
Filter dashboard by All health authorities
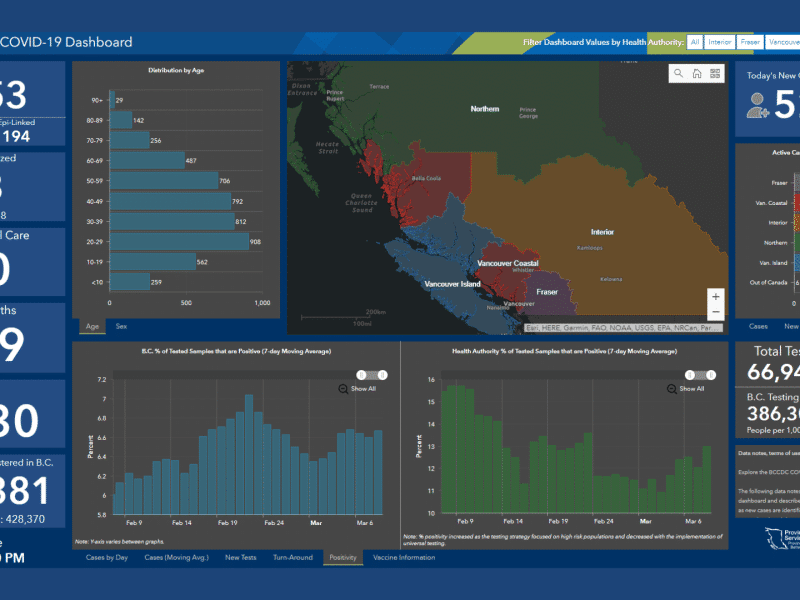(x=694, y=42)
